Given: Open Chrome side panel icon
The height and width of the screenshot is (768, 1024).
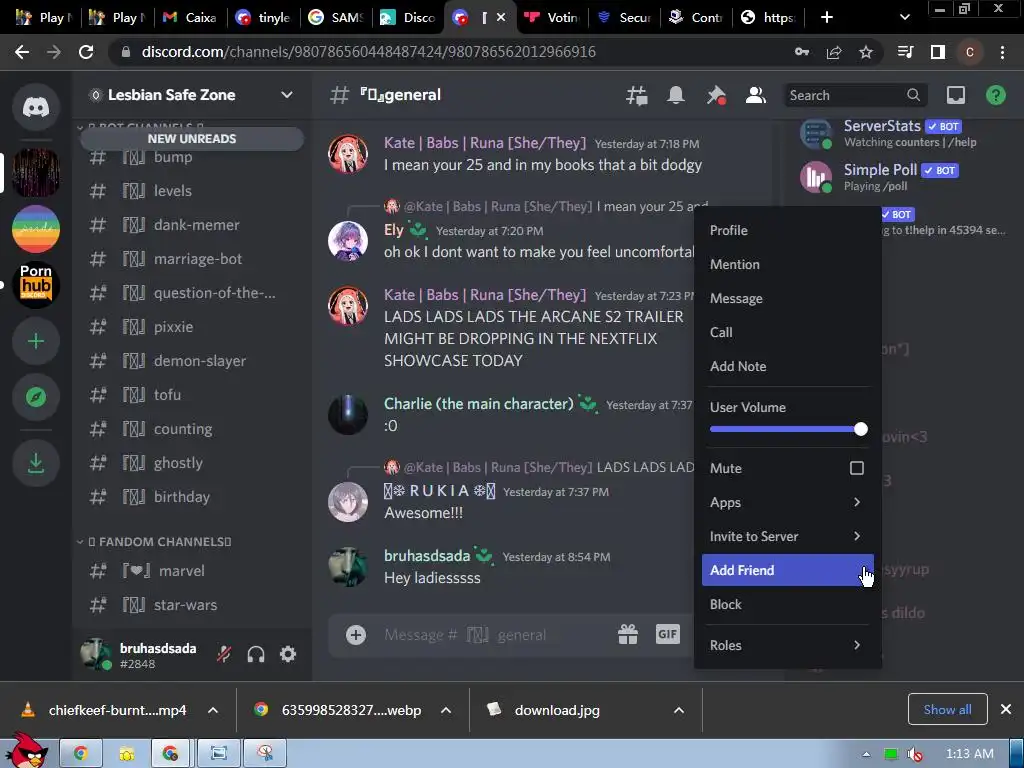Looking at the screenshot, I should tap(938, 52).
